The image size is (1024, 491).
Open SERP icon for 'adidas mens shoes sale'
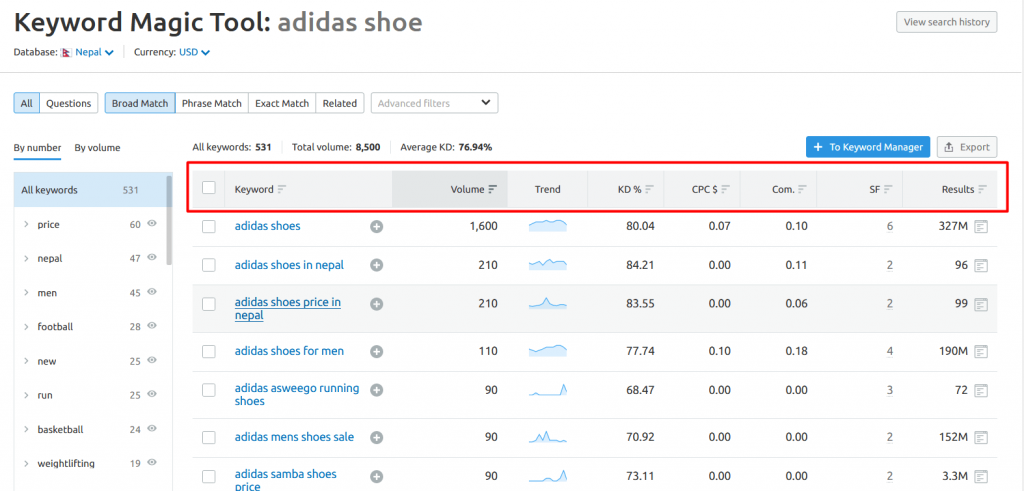[x=981, y=437]
